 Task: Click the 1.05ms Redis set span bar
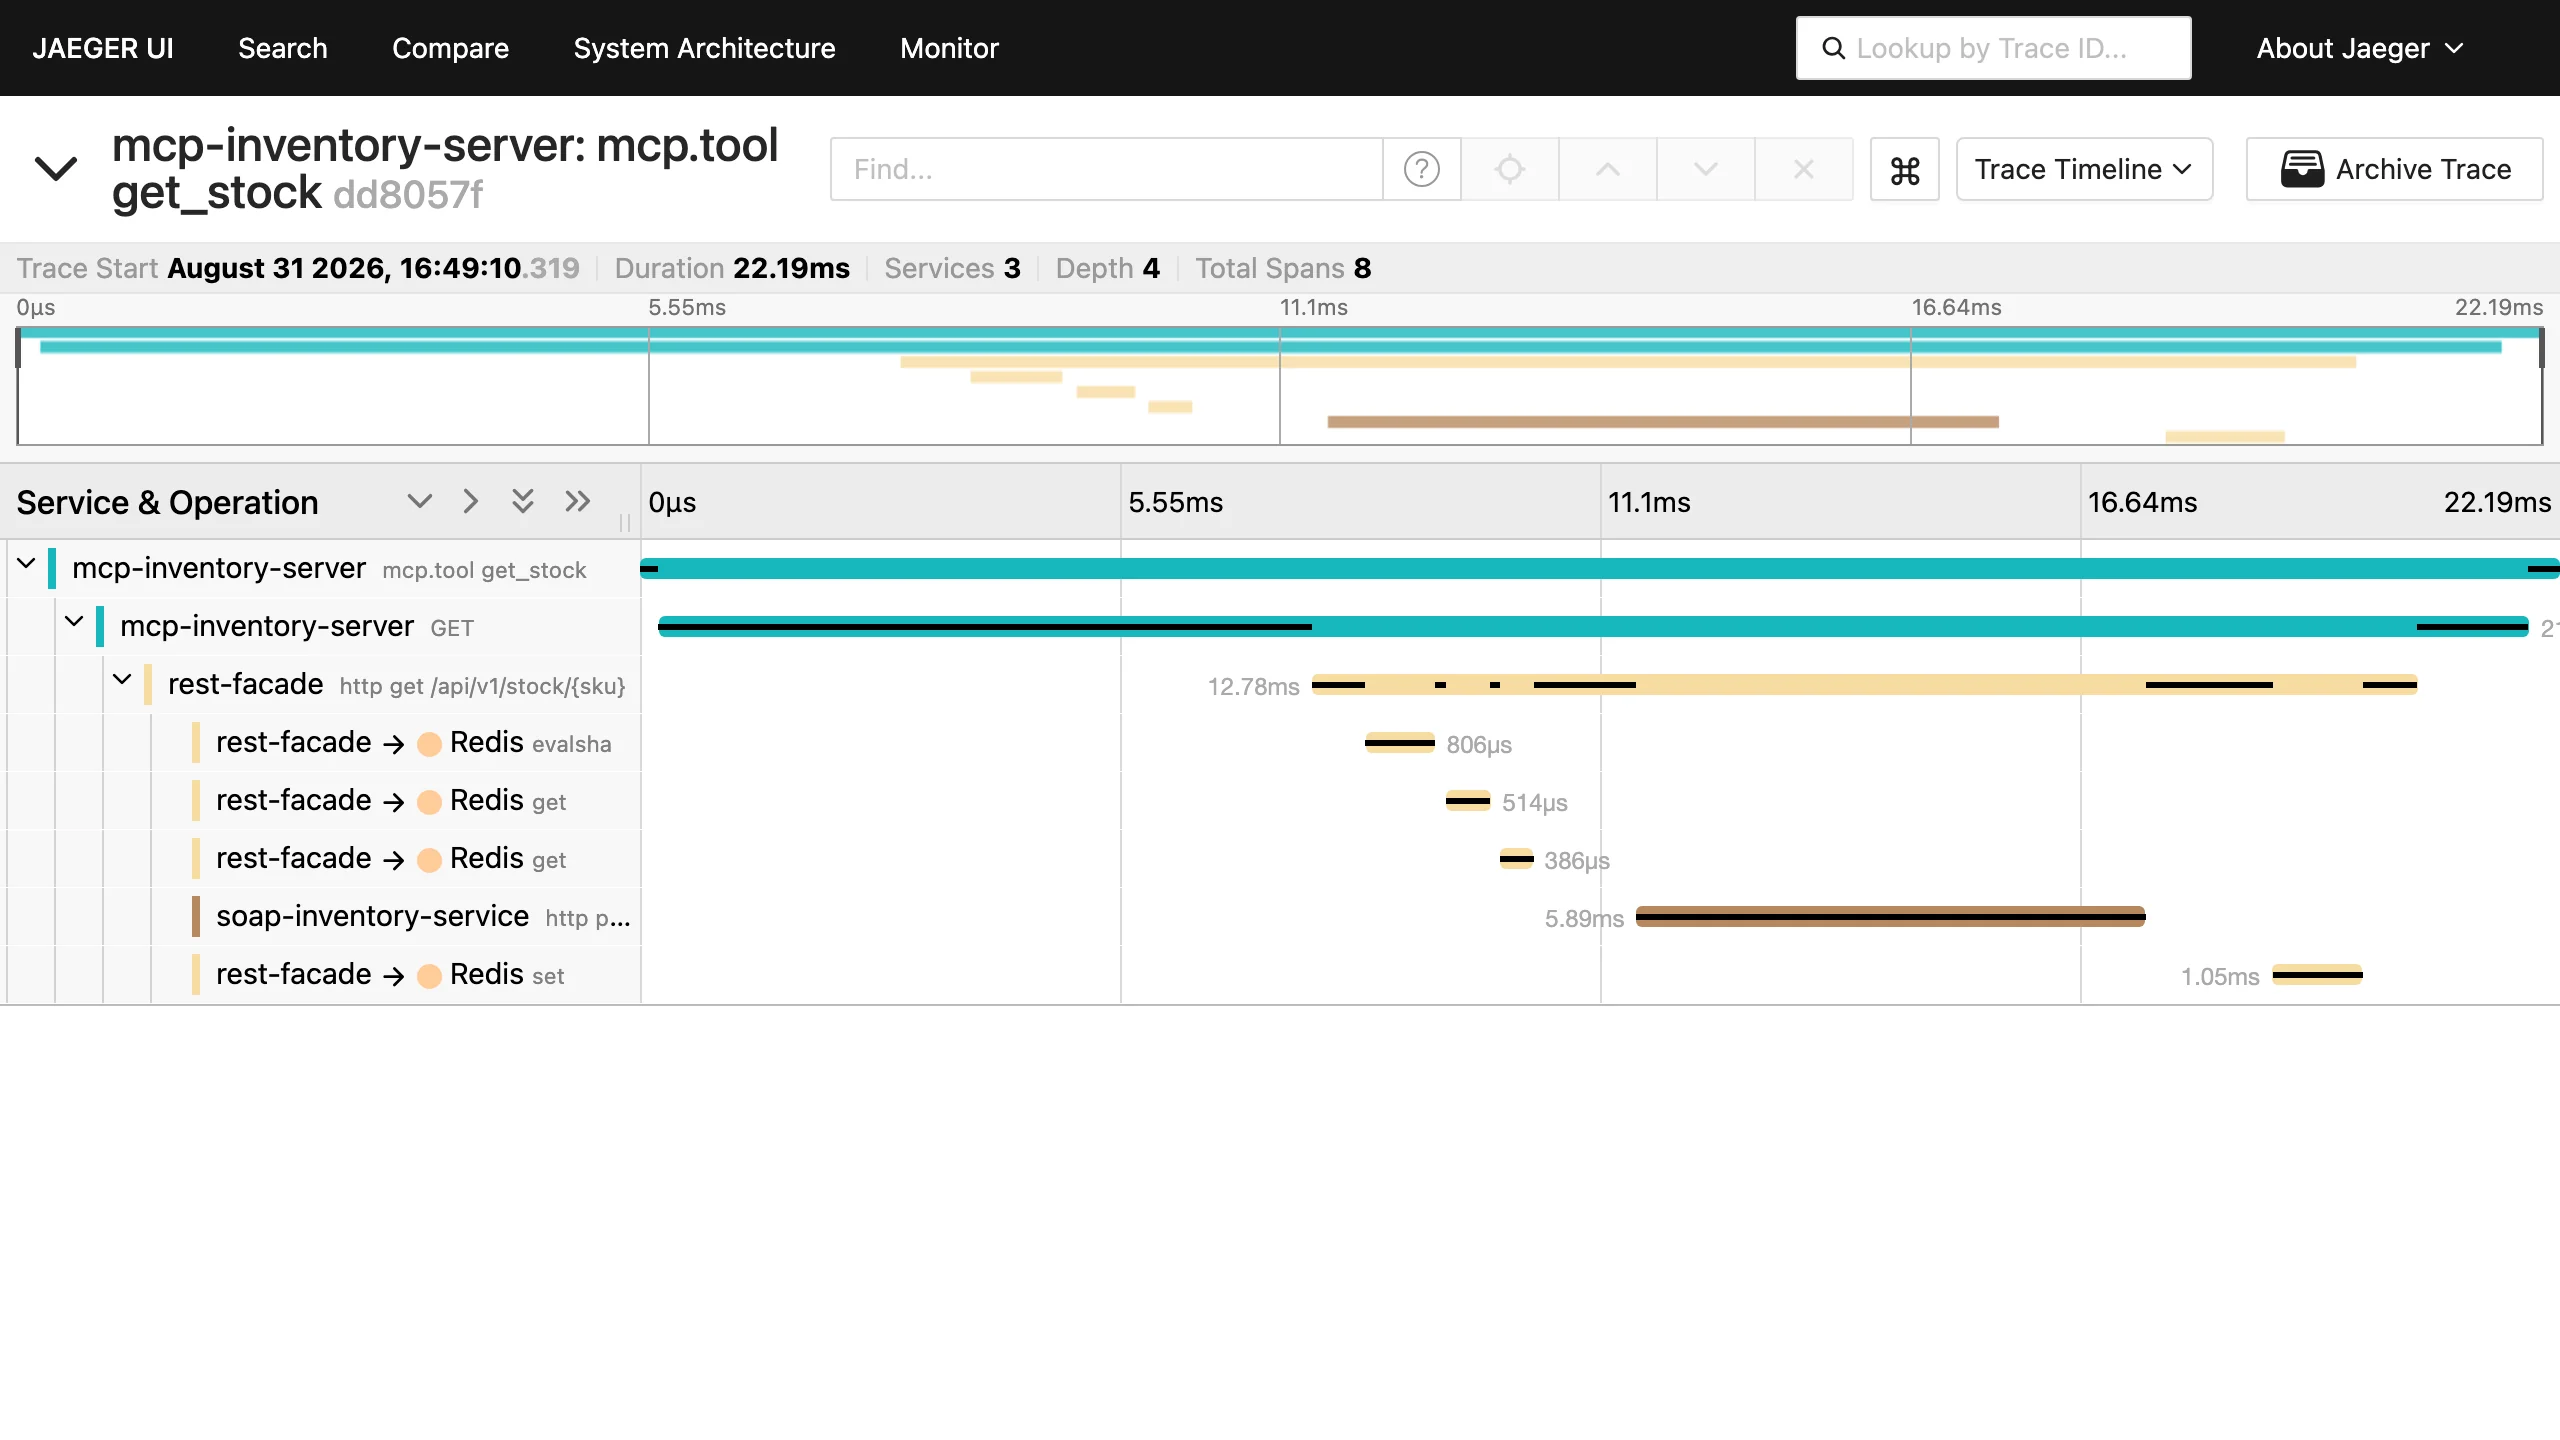pos(2317,974)
